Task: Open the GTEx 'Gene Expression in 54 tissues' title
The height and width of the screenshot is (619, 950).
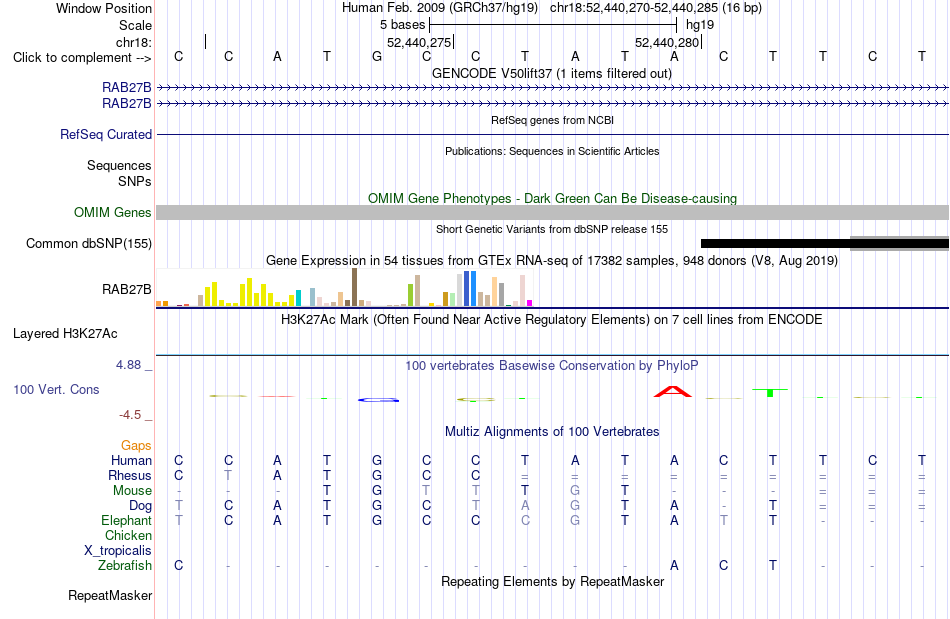Action: pos(551,260)
